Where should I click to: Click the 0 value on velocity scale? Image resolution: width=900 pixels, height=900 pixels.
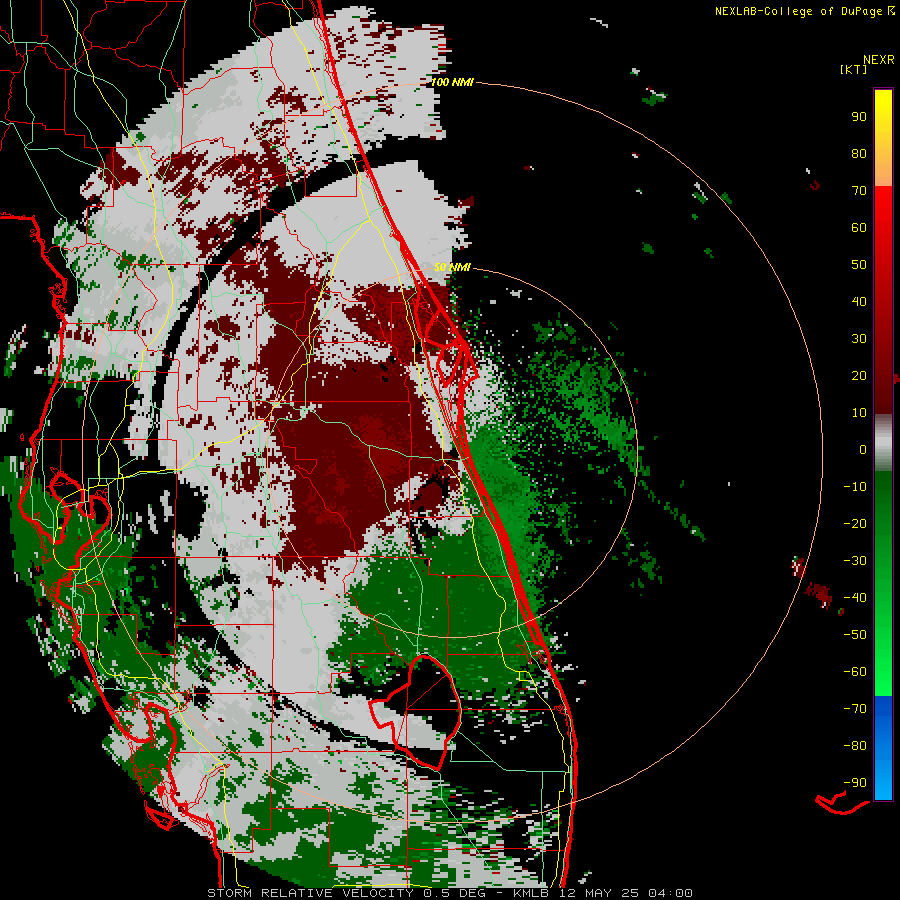[x=863, y=449]
